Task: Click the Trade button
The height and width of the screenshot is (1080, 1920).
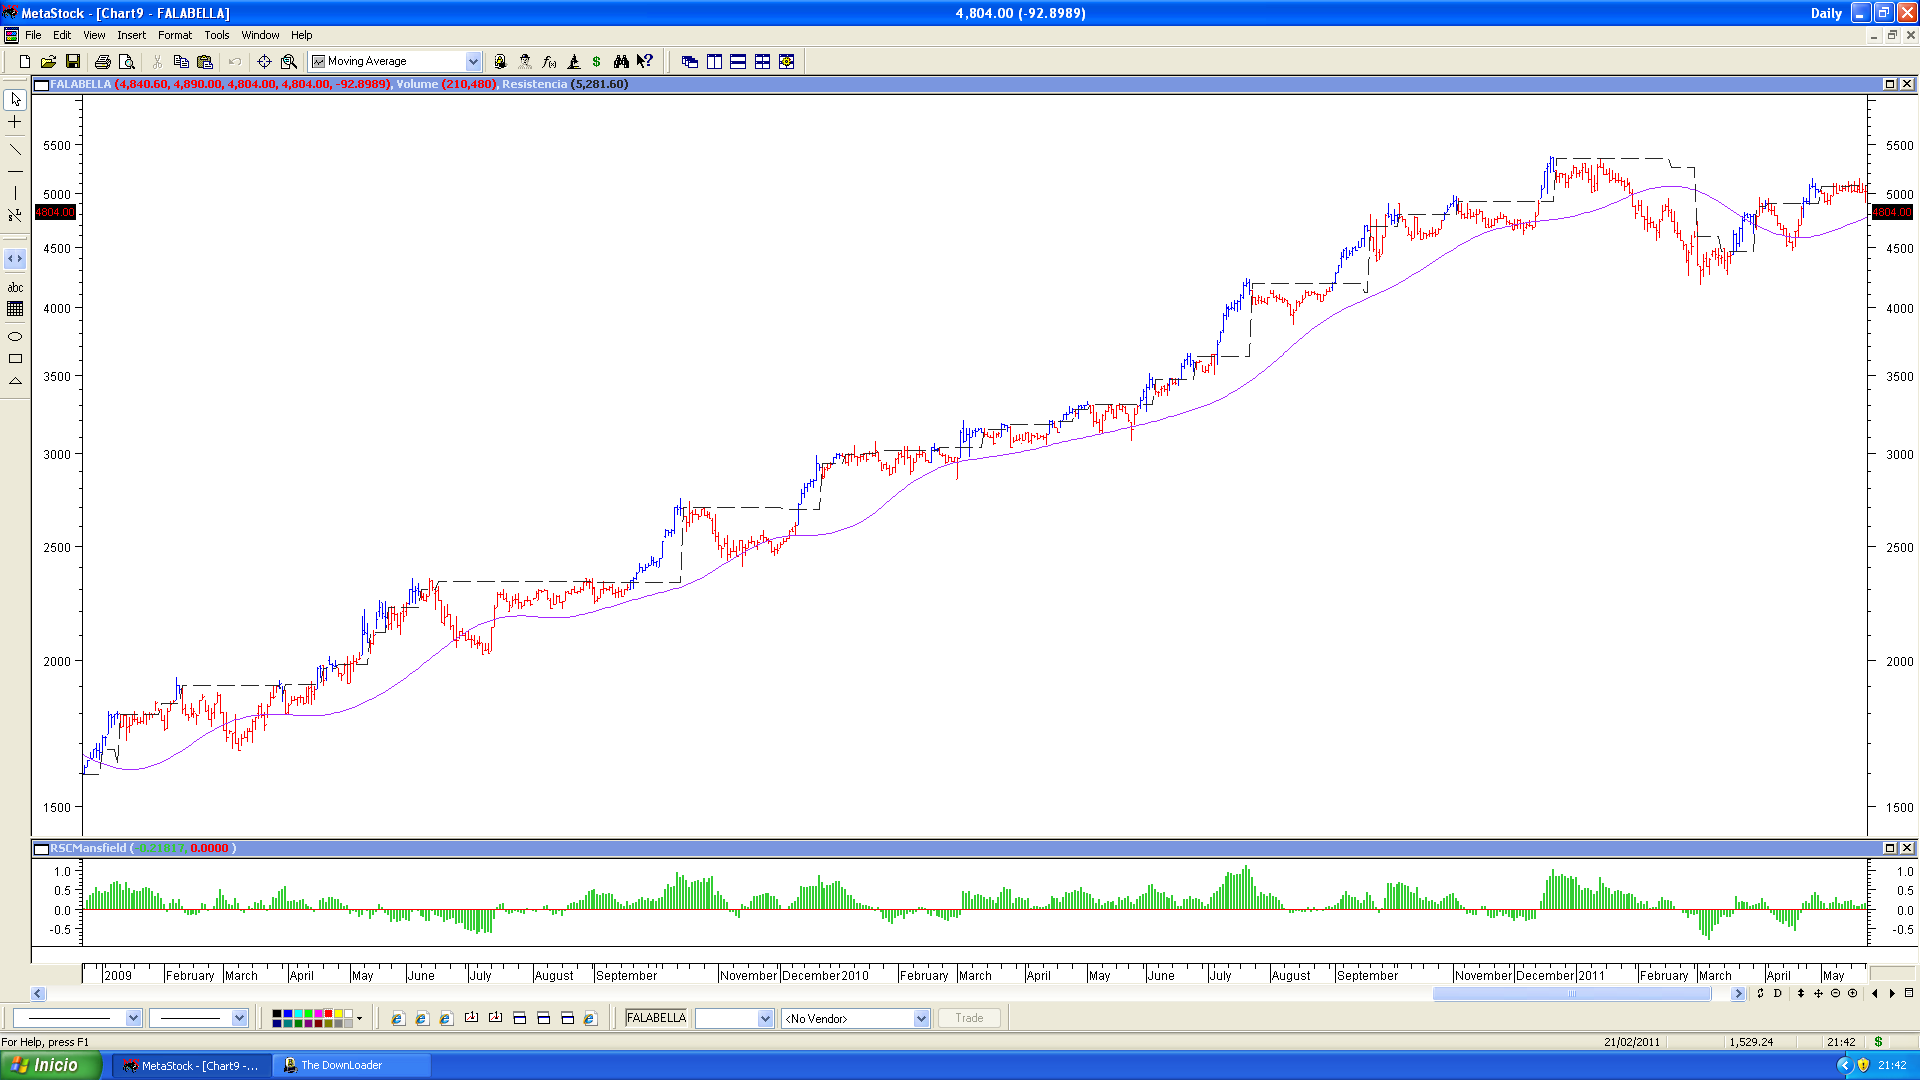Action: point(969,1018)
